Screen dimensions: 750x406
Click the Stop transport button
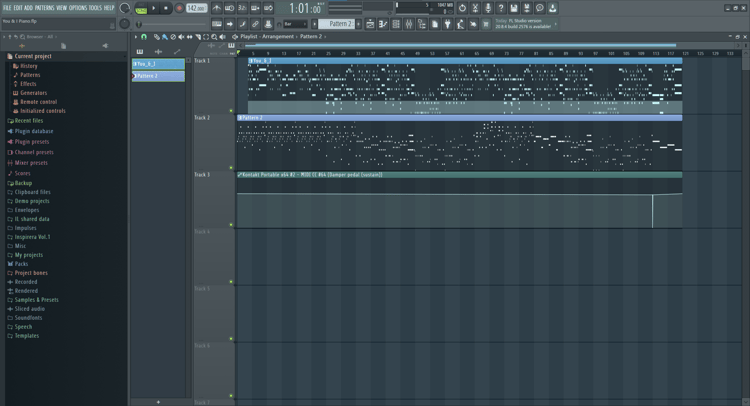click(x=165, y=8)
